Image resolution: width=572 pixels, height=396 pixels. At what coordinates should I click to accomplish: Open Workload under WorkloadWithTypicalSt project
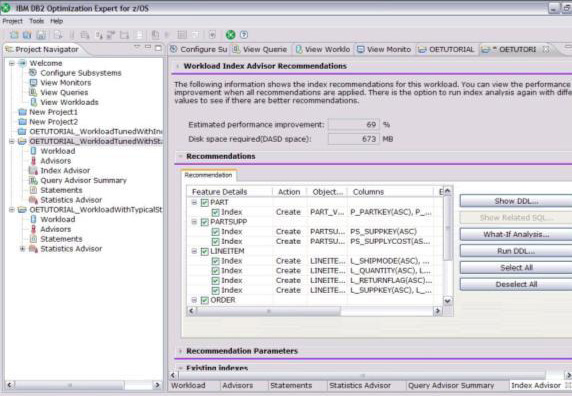click(58, 219)
